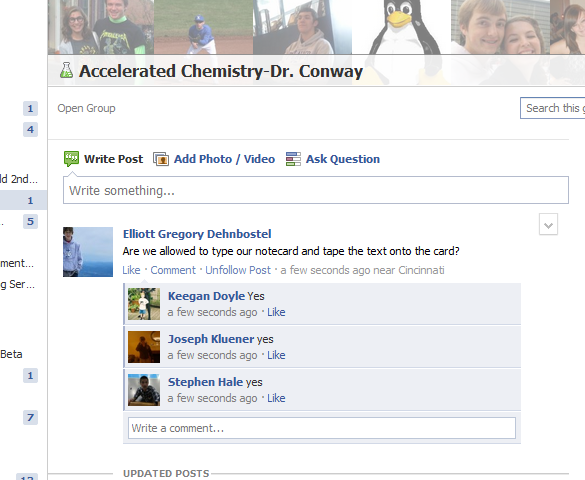Click the member photo of girl with glasses

click(x=101, y=27)
